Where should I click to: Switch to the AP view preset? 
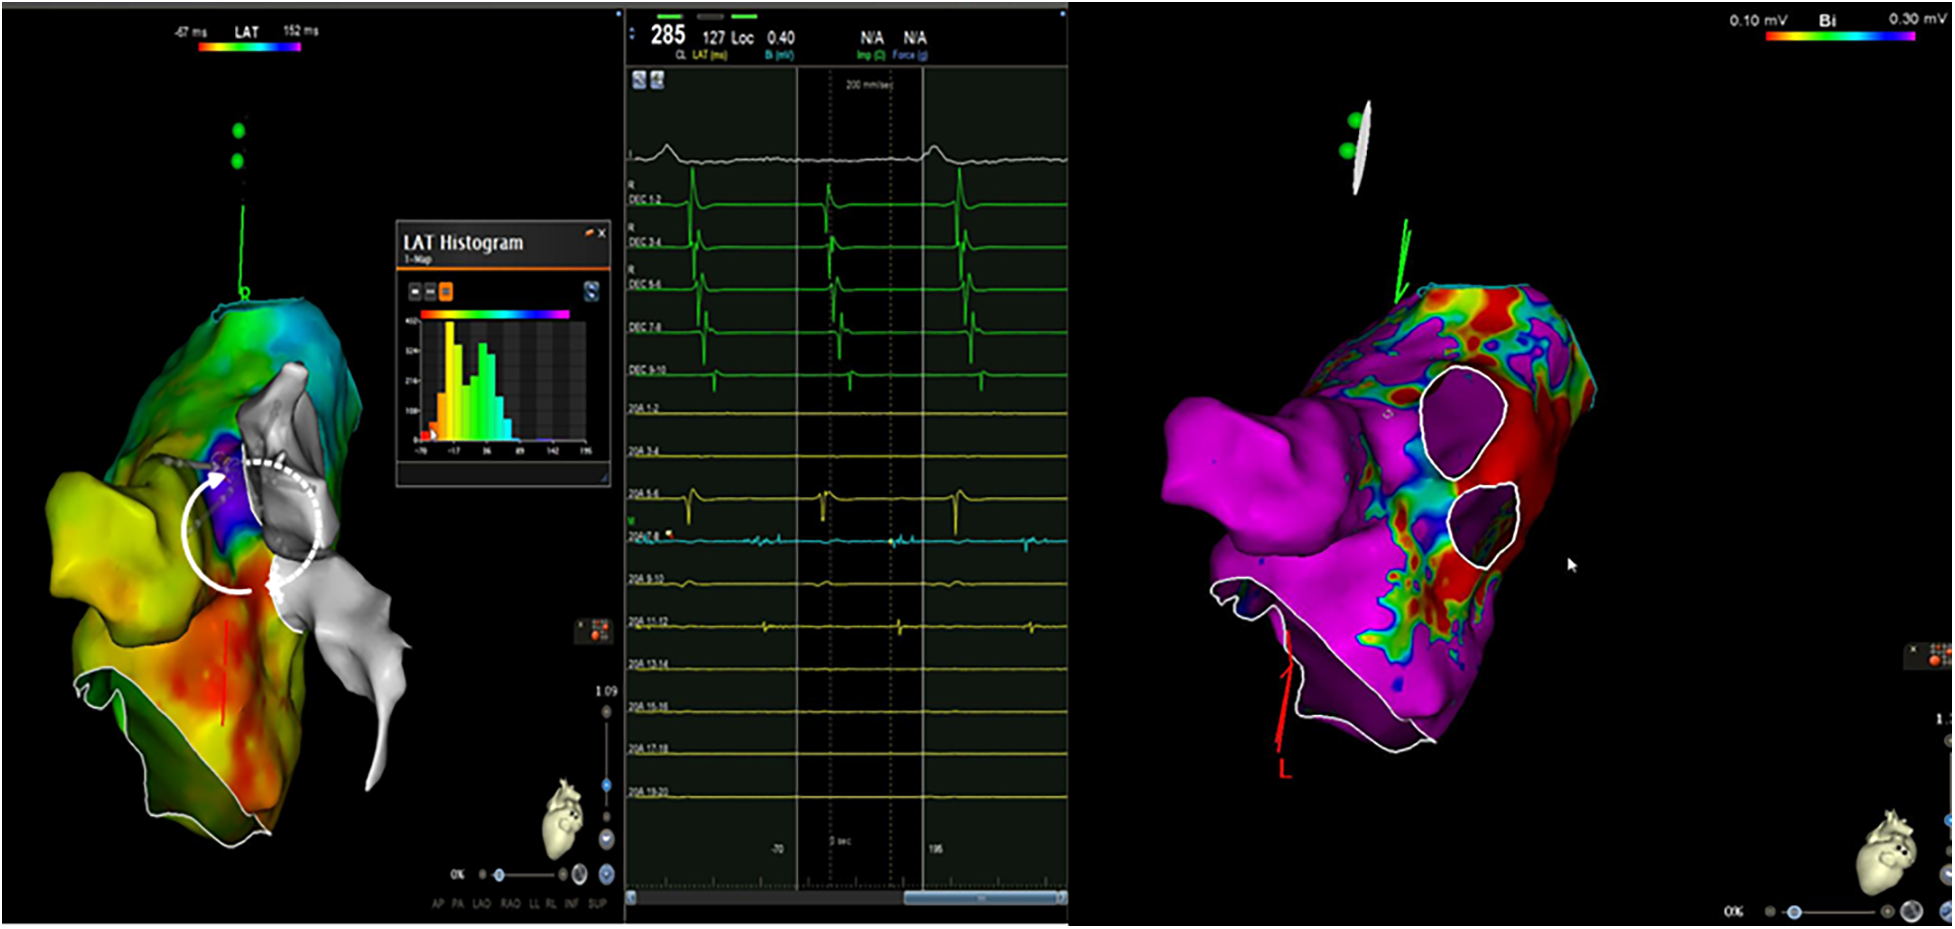point(438,904)
